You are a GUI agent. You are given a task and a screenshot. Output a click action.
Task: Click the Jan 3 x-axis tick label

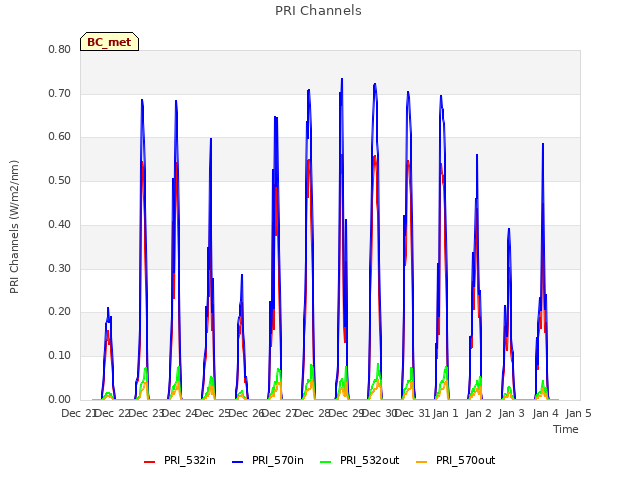(512, 413)
